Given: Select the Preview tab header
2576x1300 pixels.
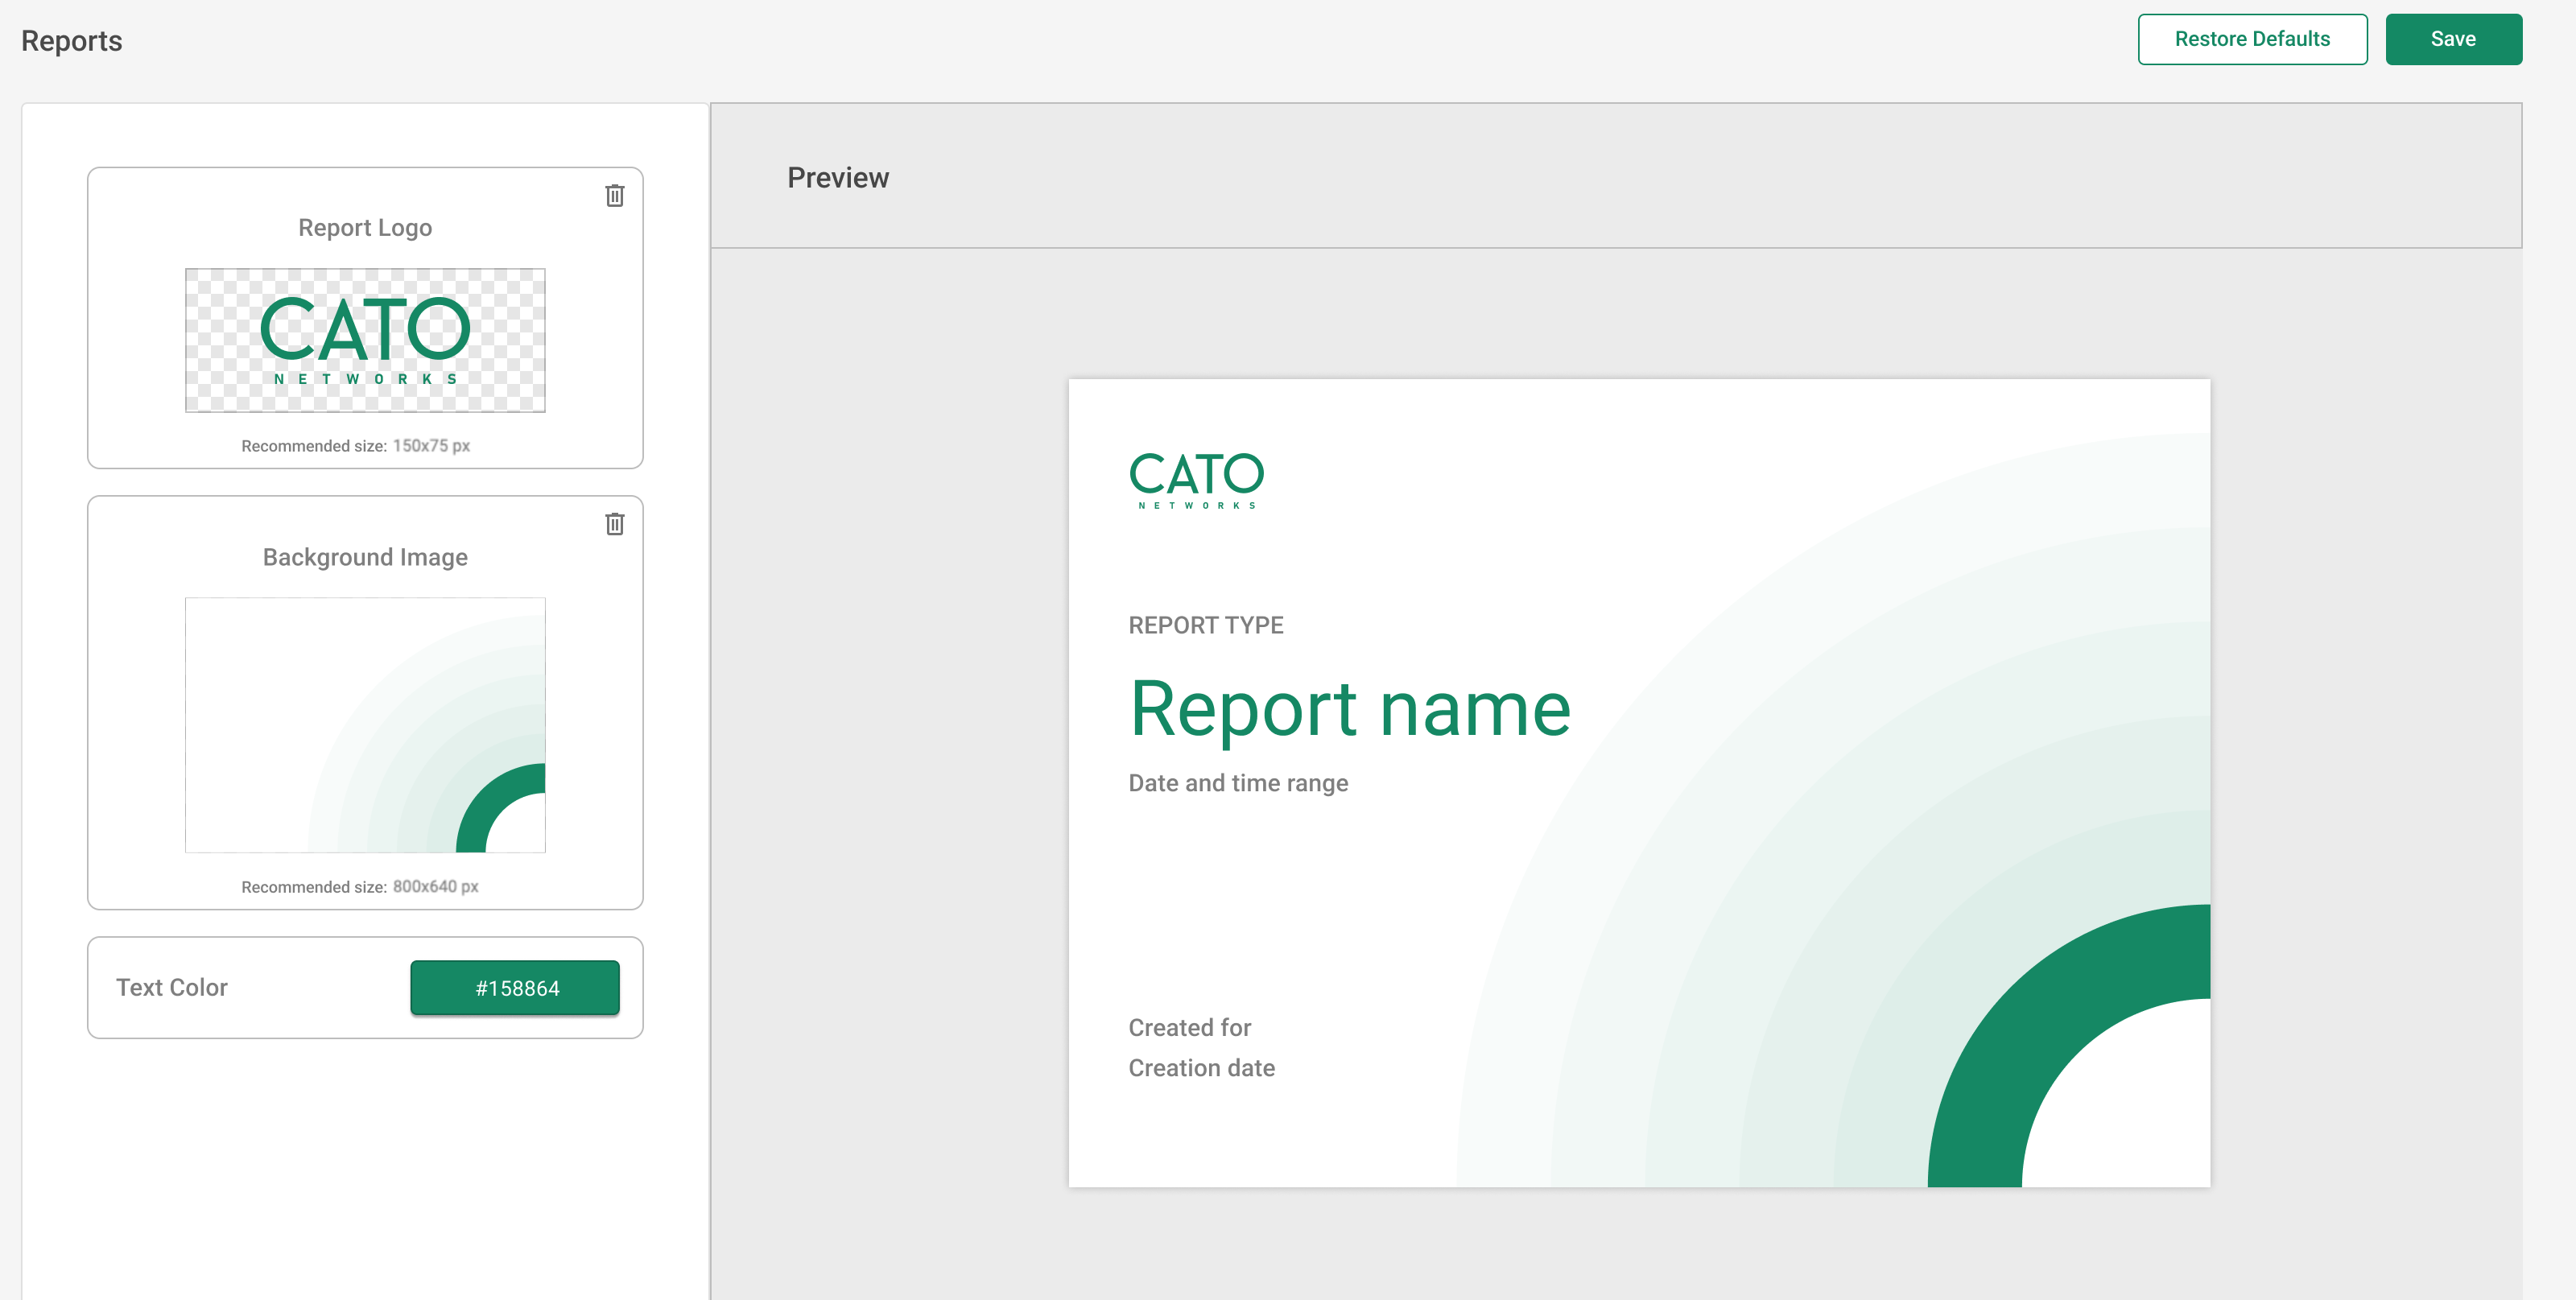Looking at the screenshot, I should tap(838, 177).
